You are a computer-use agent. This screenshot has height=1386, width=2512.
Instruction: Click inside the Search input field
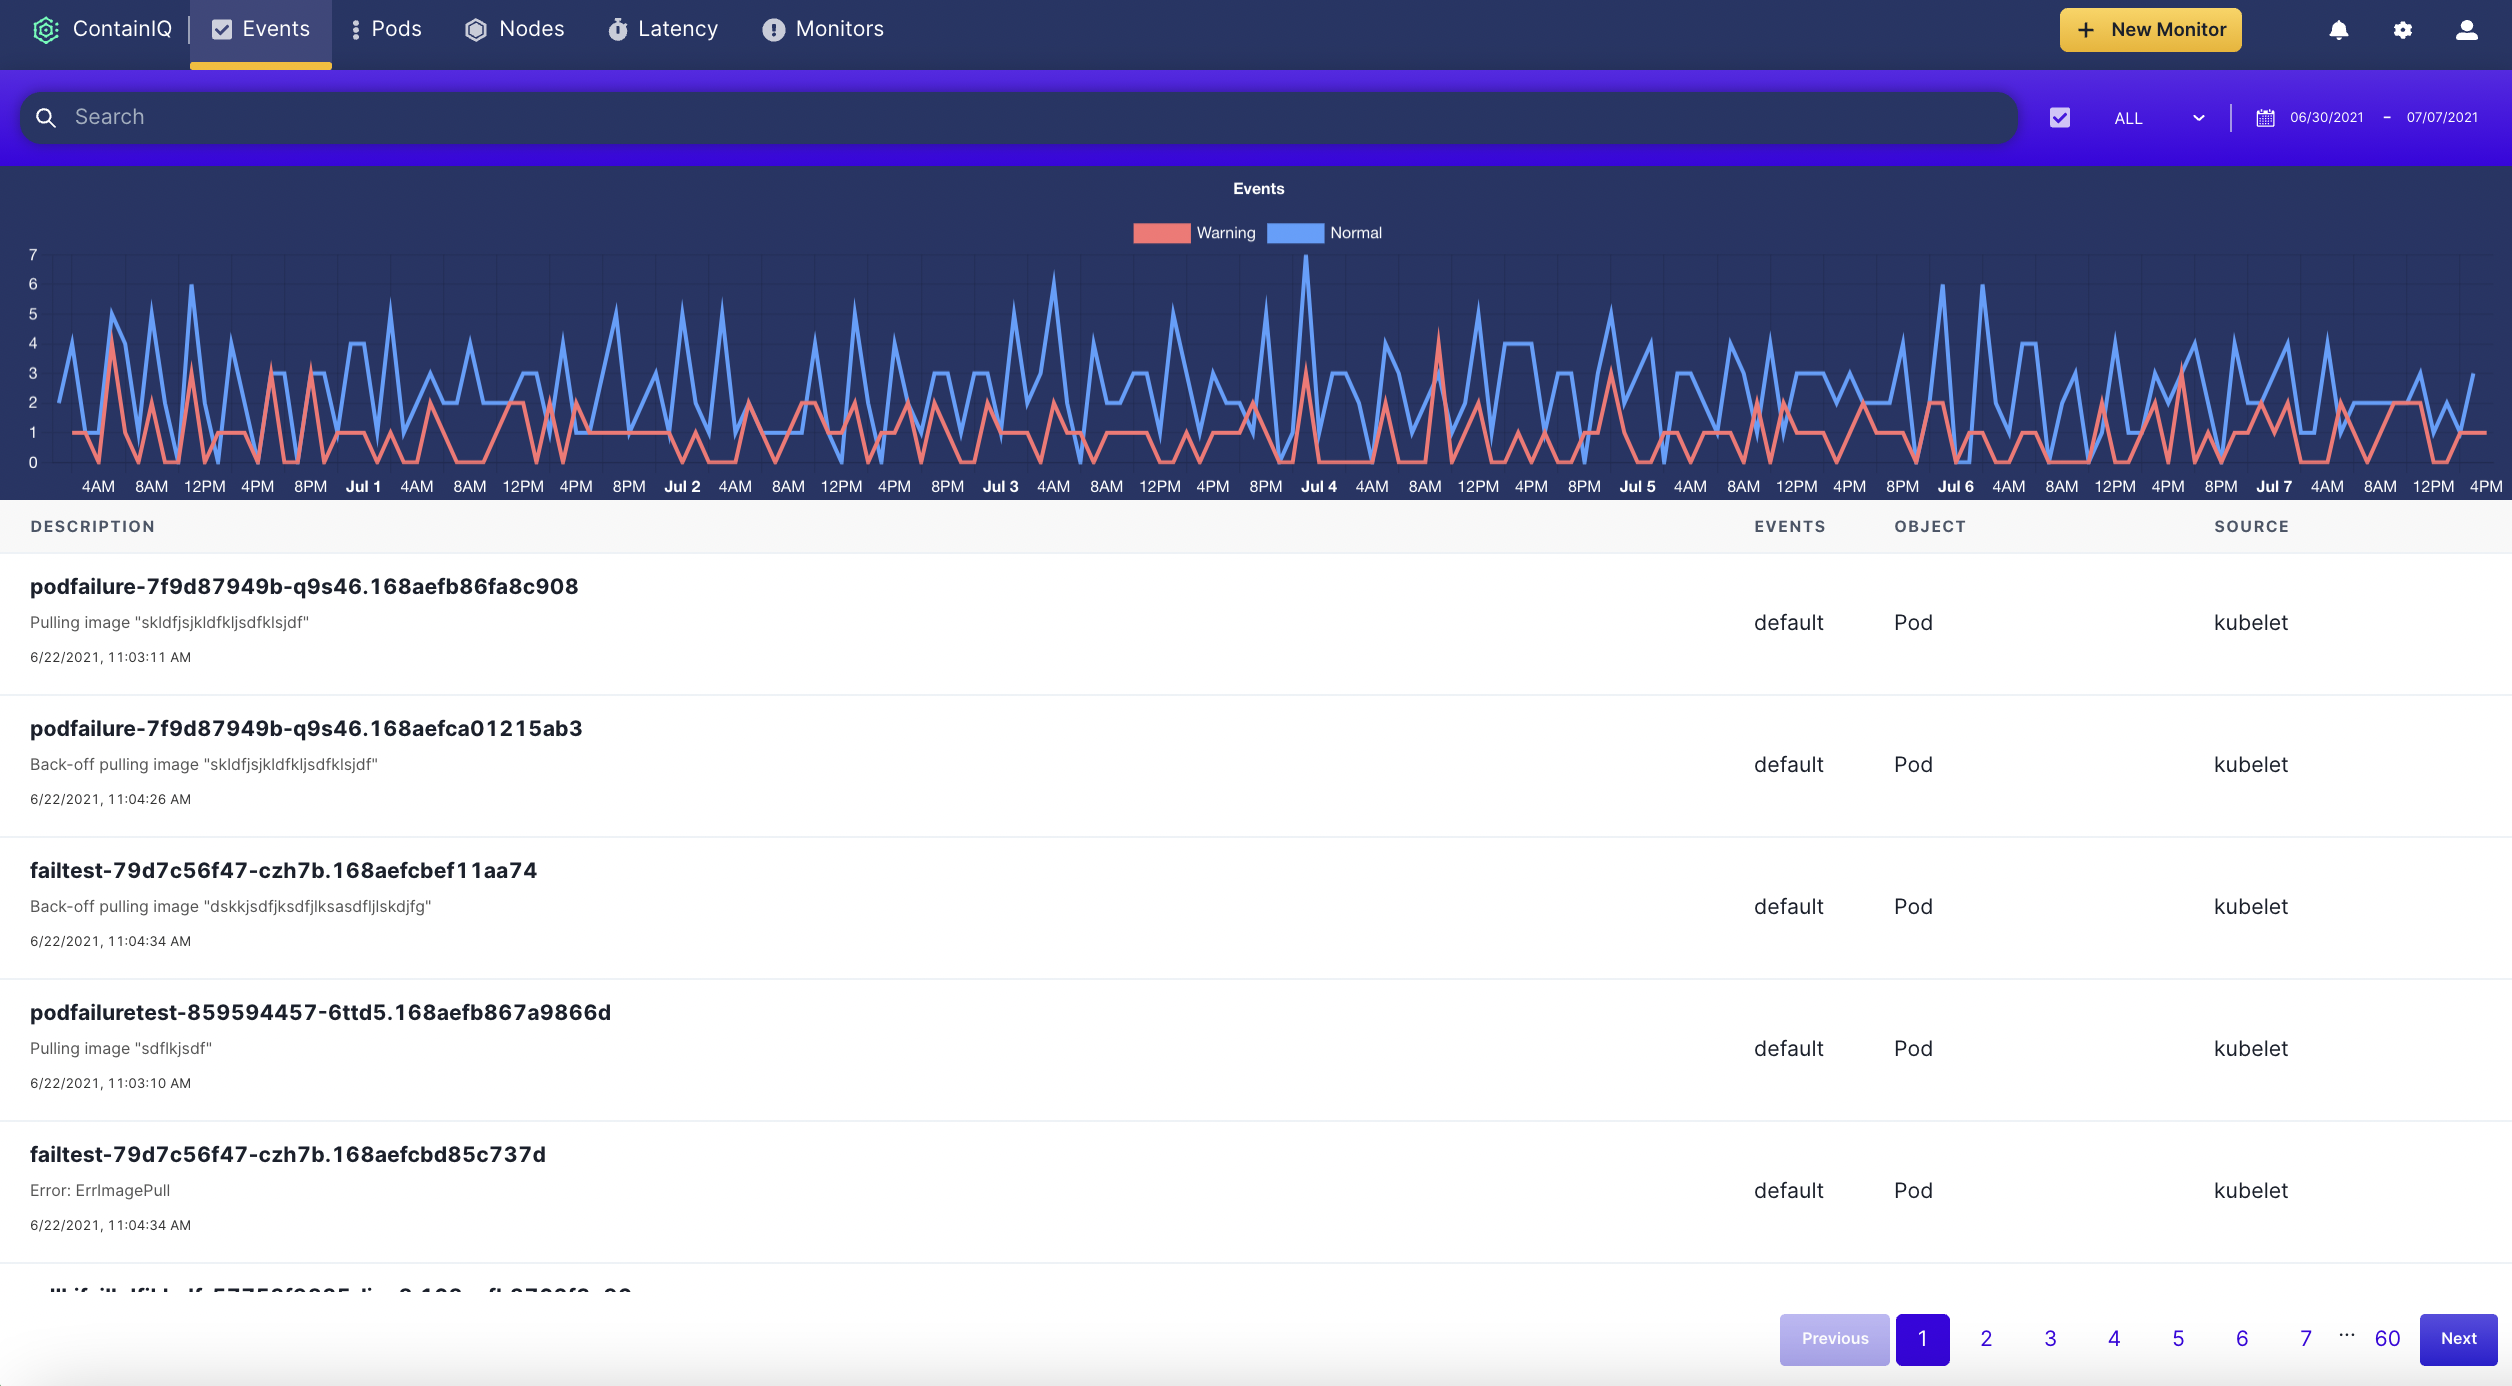(x=600, y=116)
